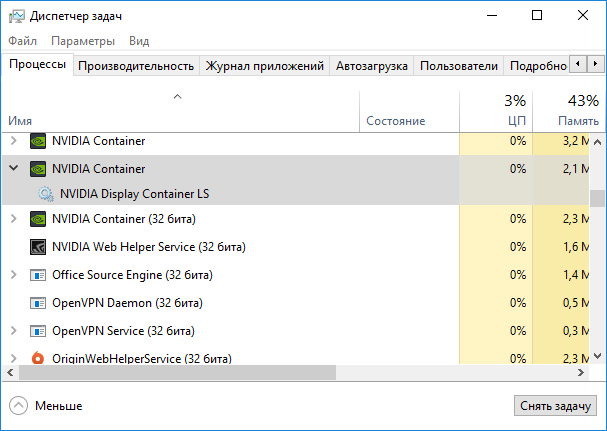The width and height of the screenshot is (607, 431).
Task: Click the Task Manager title bar icon
Action: pyautogui.click(x=17, y=16)
